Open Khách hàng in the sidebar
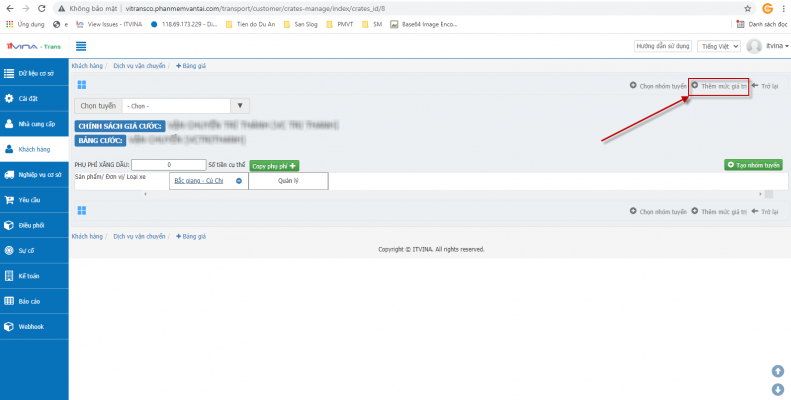Image resolution: width=791 pixels, height=400 pixels. 34,148
